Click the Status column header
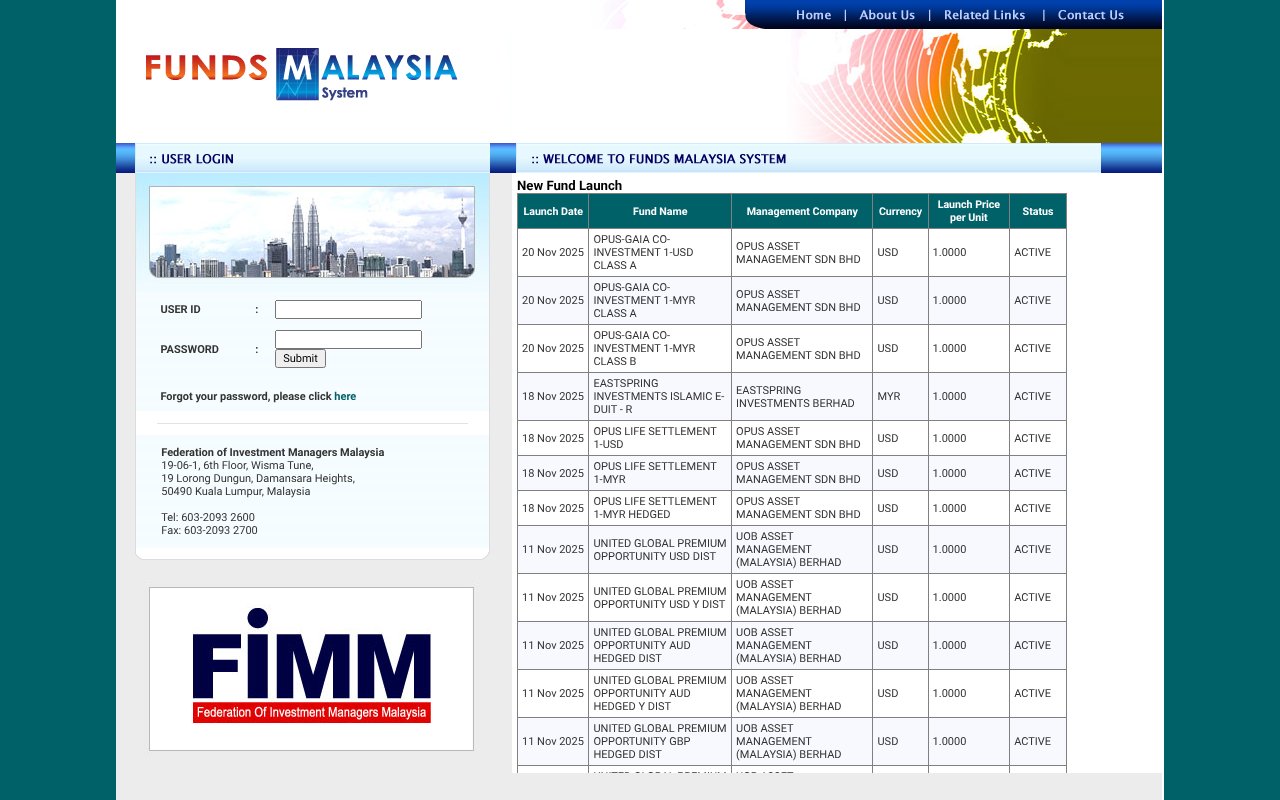 (1037, 211)
